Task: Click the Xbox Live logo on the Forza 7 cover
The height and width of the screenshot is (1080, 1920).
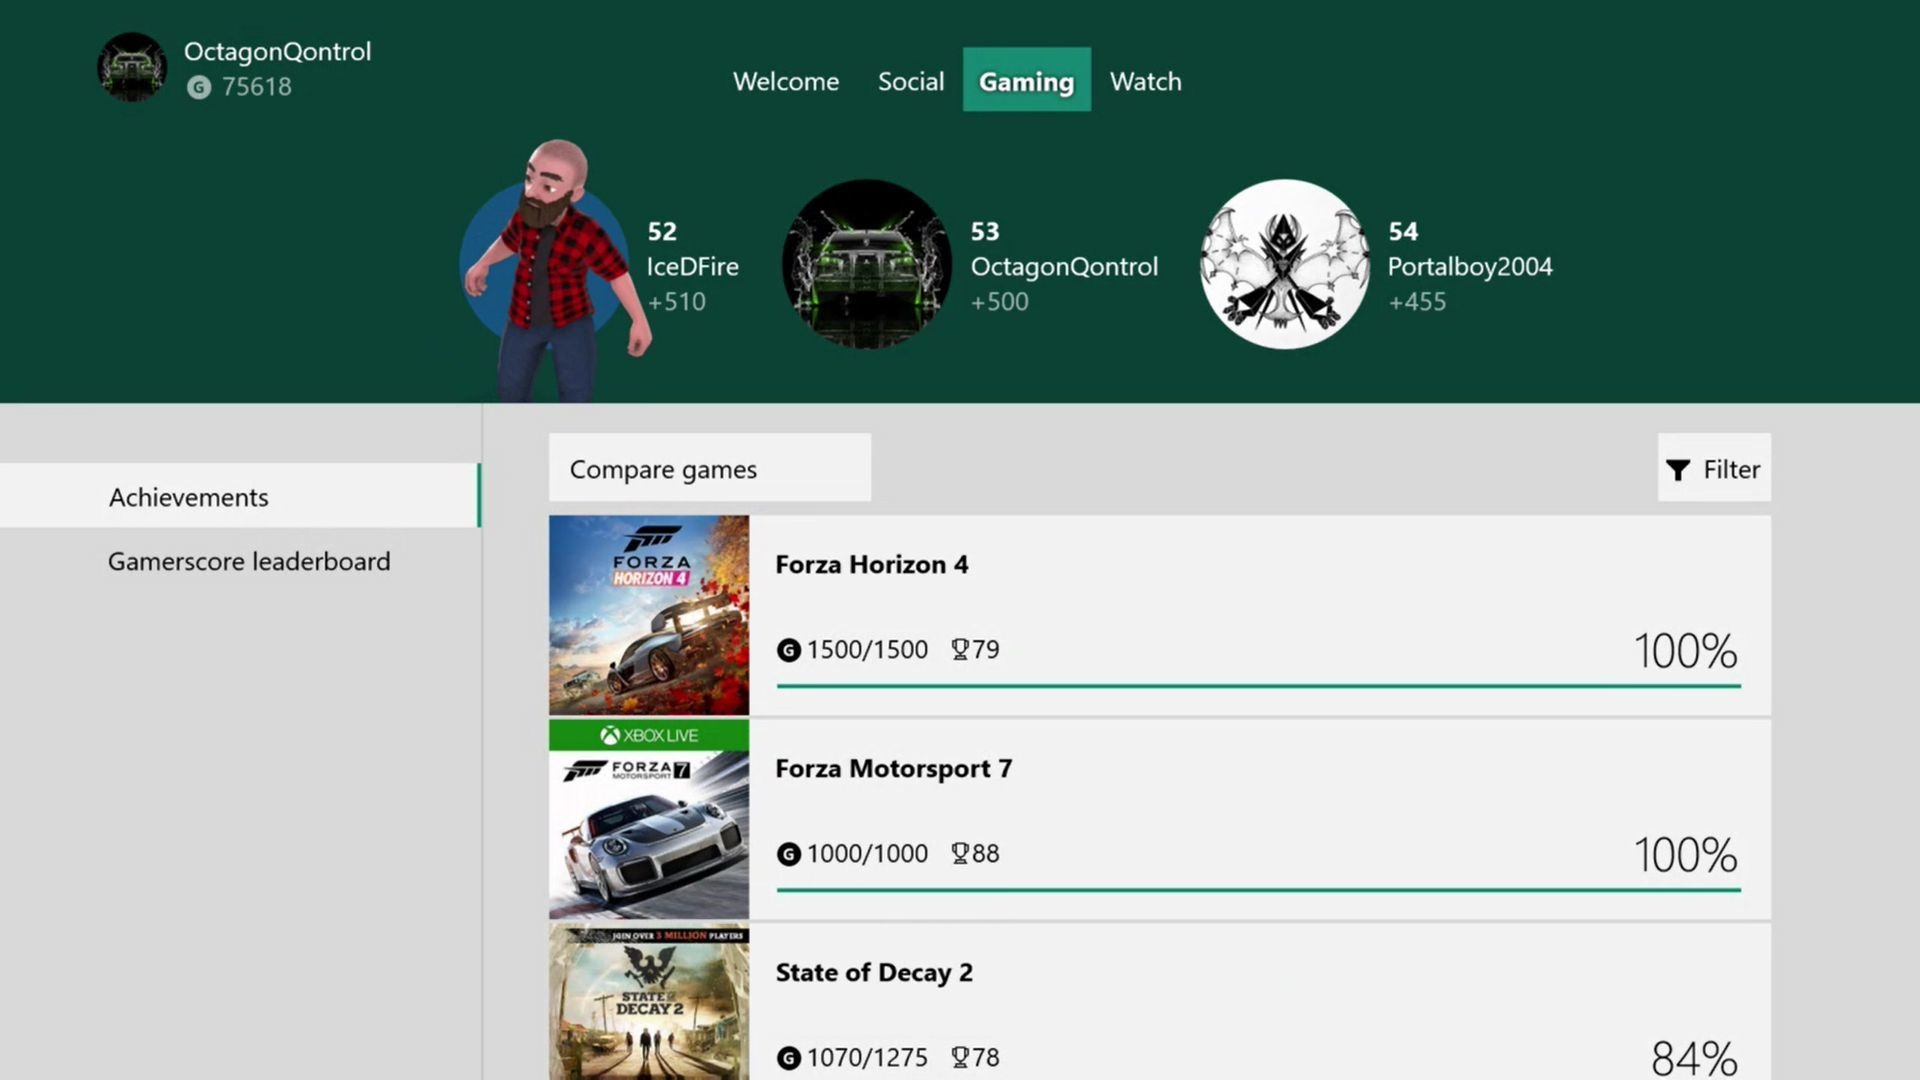Action: click(649, 735)
